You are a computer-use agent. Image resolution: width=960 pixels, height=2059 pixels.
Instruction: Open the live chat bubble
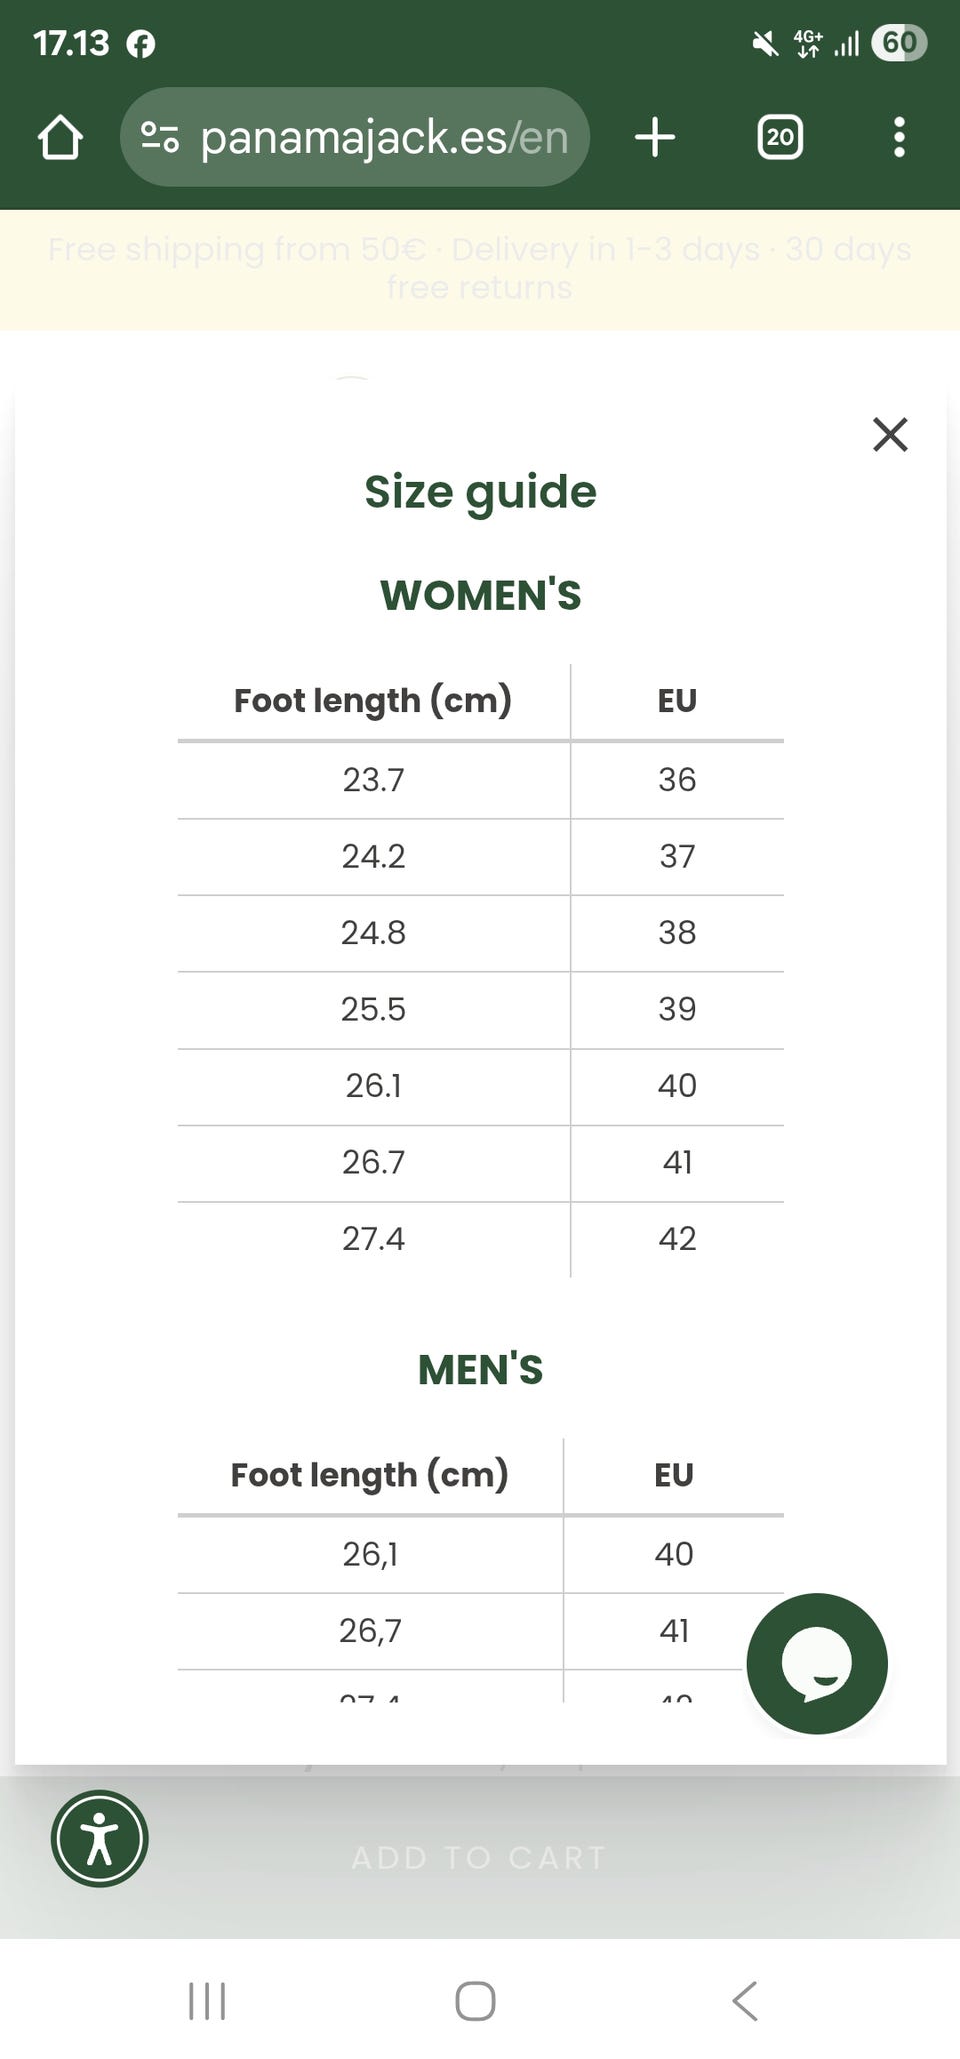pos(817,1663)
